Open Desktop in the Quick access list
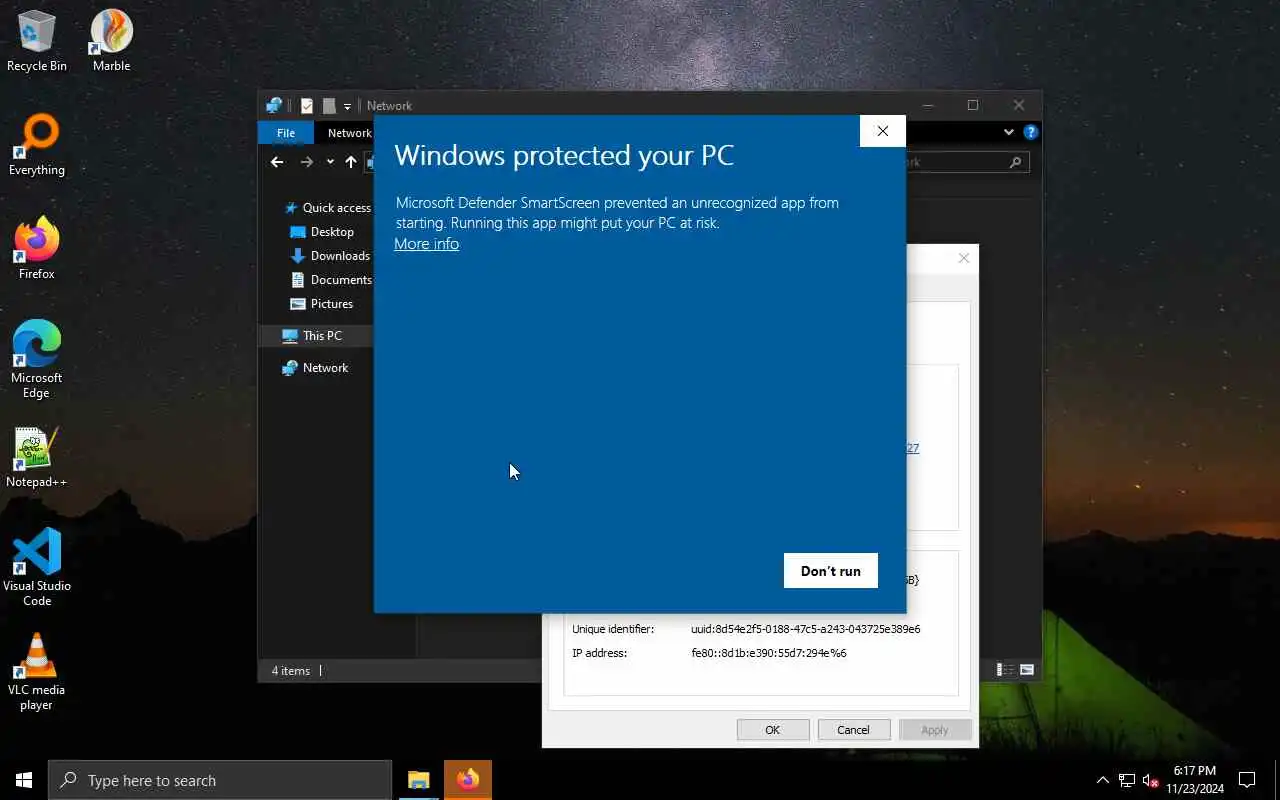 [321, 232]
